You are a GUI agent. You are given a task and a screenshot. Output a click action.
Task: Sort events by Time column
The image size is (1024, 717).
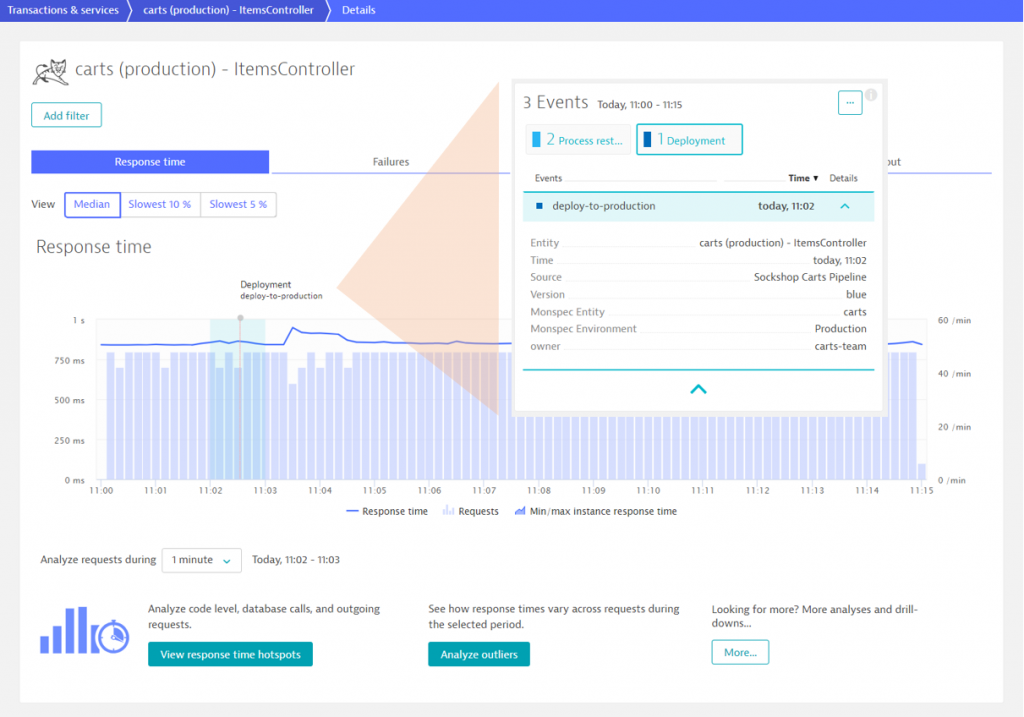click(802, 178)
